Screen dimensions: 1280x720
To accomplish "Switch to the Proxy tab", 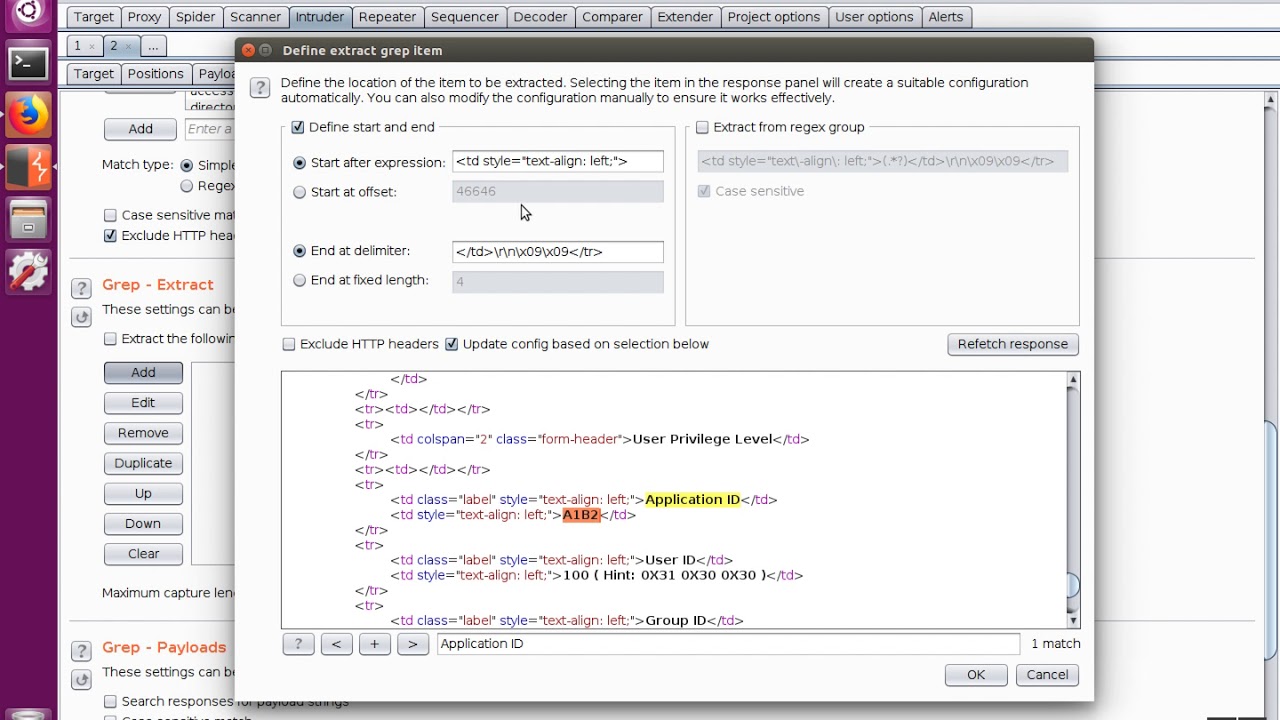I will pyautogui.click(x=145, y=17).
